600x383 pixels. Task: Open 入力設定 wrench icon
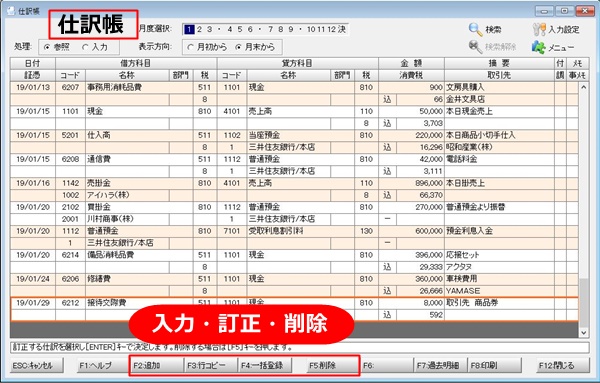point(539,29)
